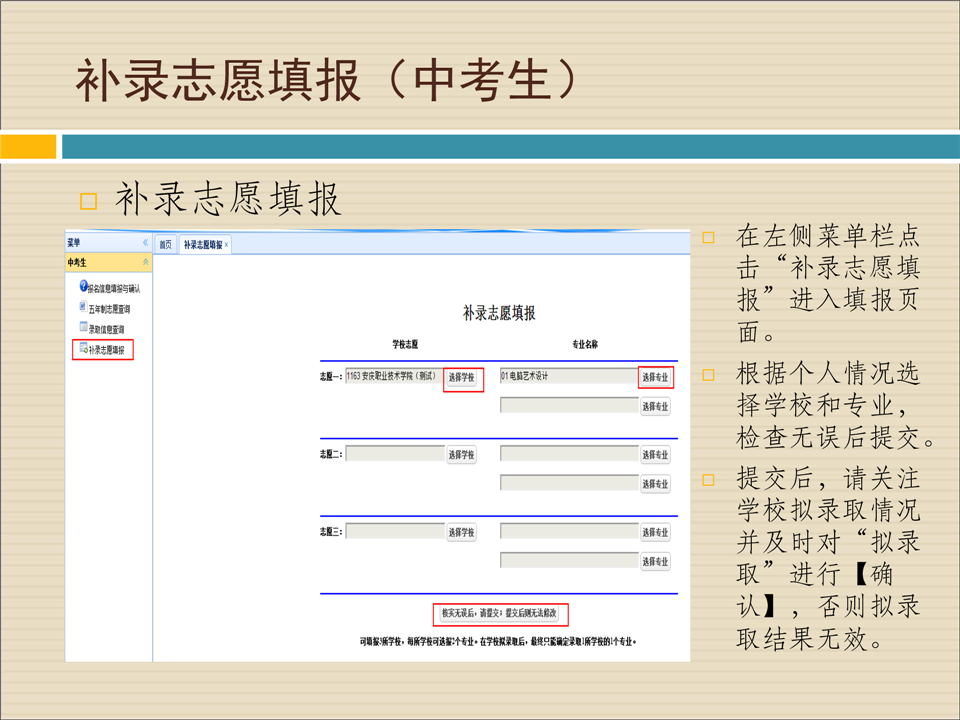Image resolution: width=960 pixels, height=720 pixels.
Task: Click the page icon next to 录取信息查询
Action: click(82, 328)
